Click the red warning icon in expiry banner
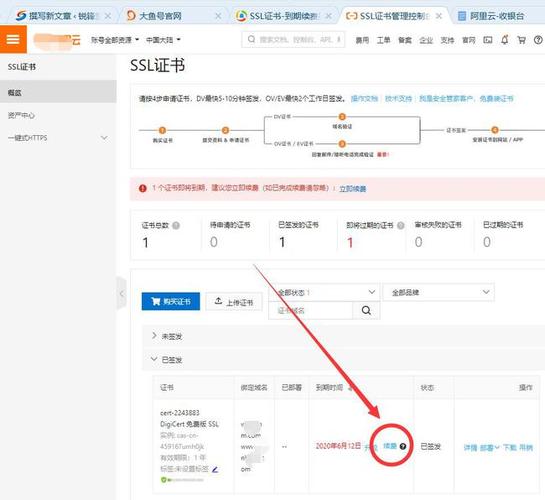The width and height of the screenshot is (545, 500). [143, 188]
